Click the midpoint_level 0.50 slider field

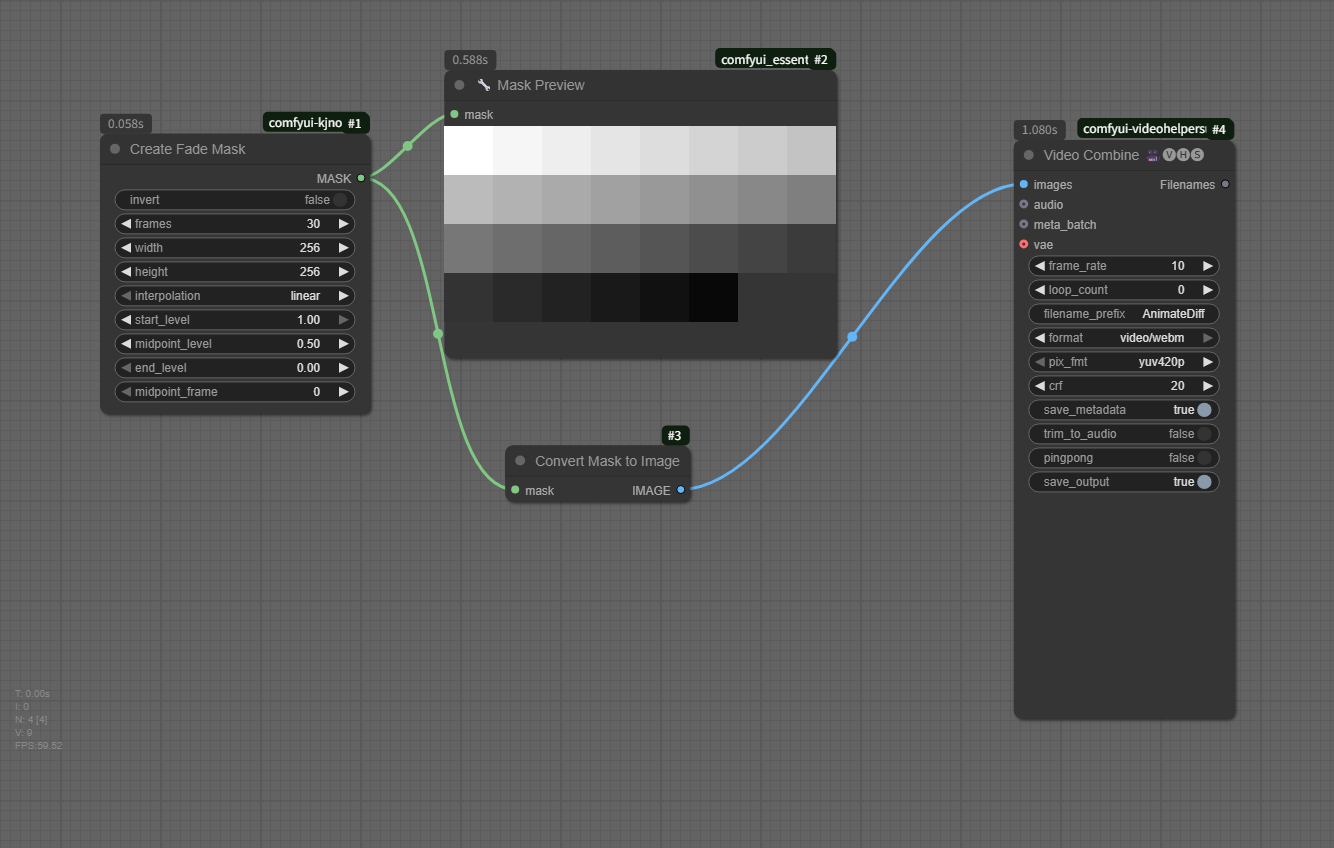(x=235, y=344)
